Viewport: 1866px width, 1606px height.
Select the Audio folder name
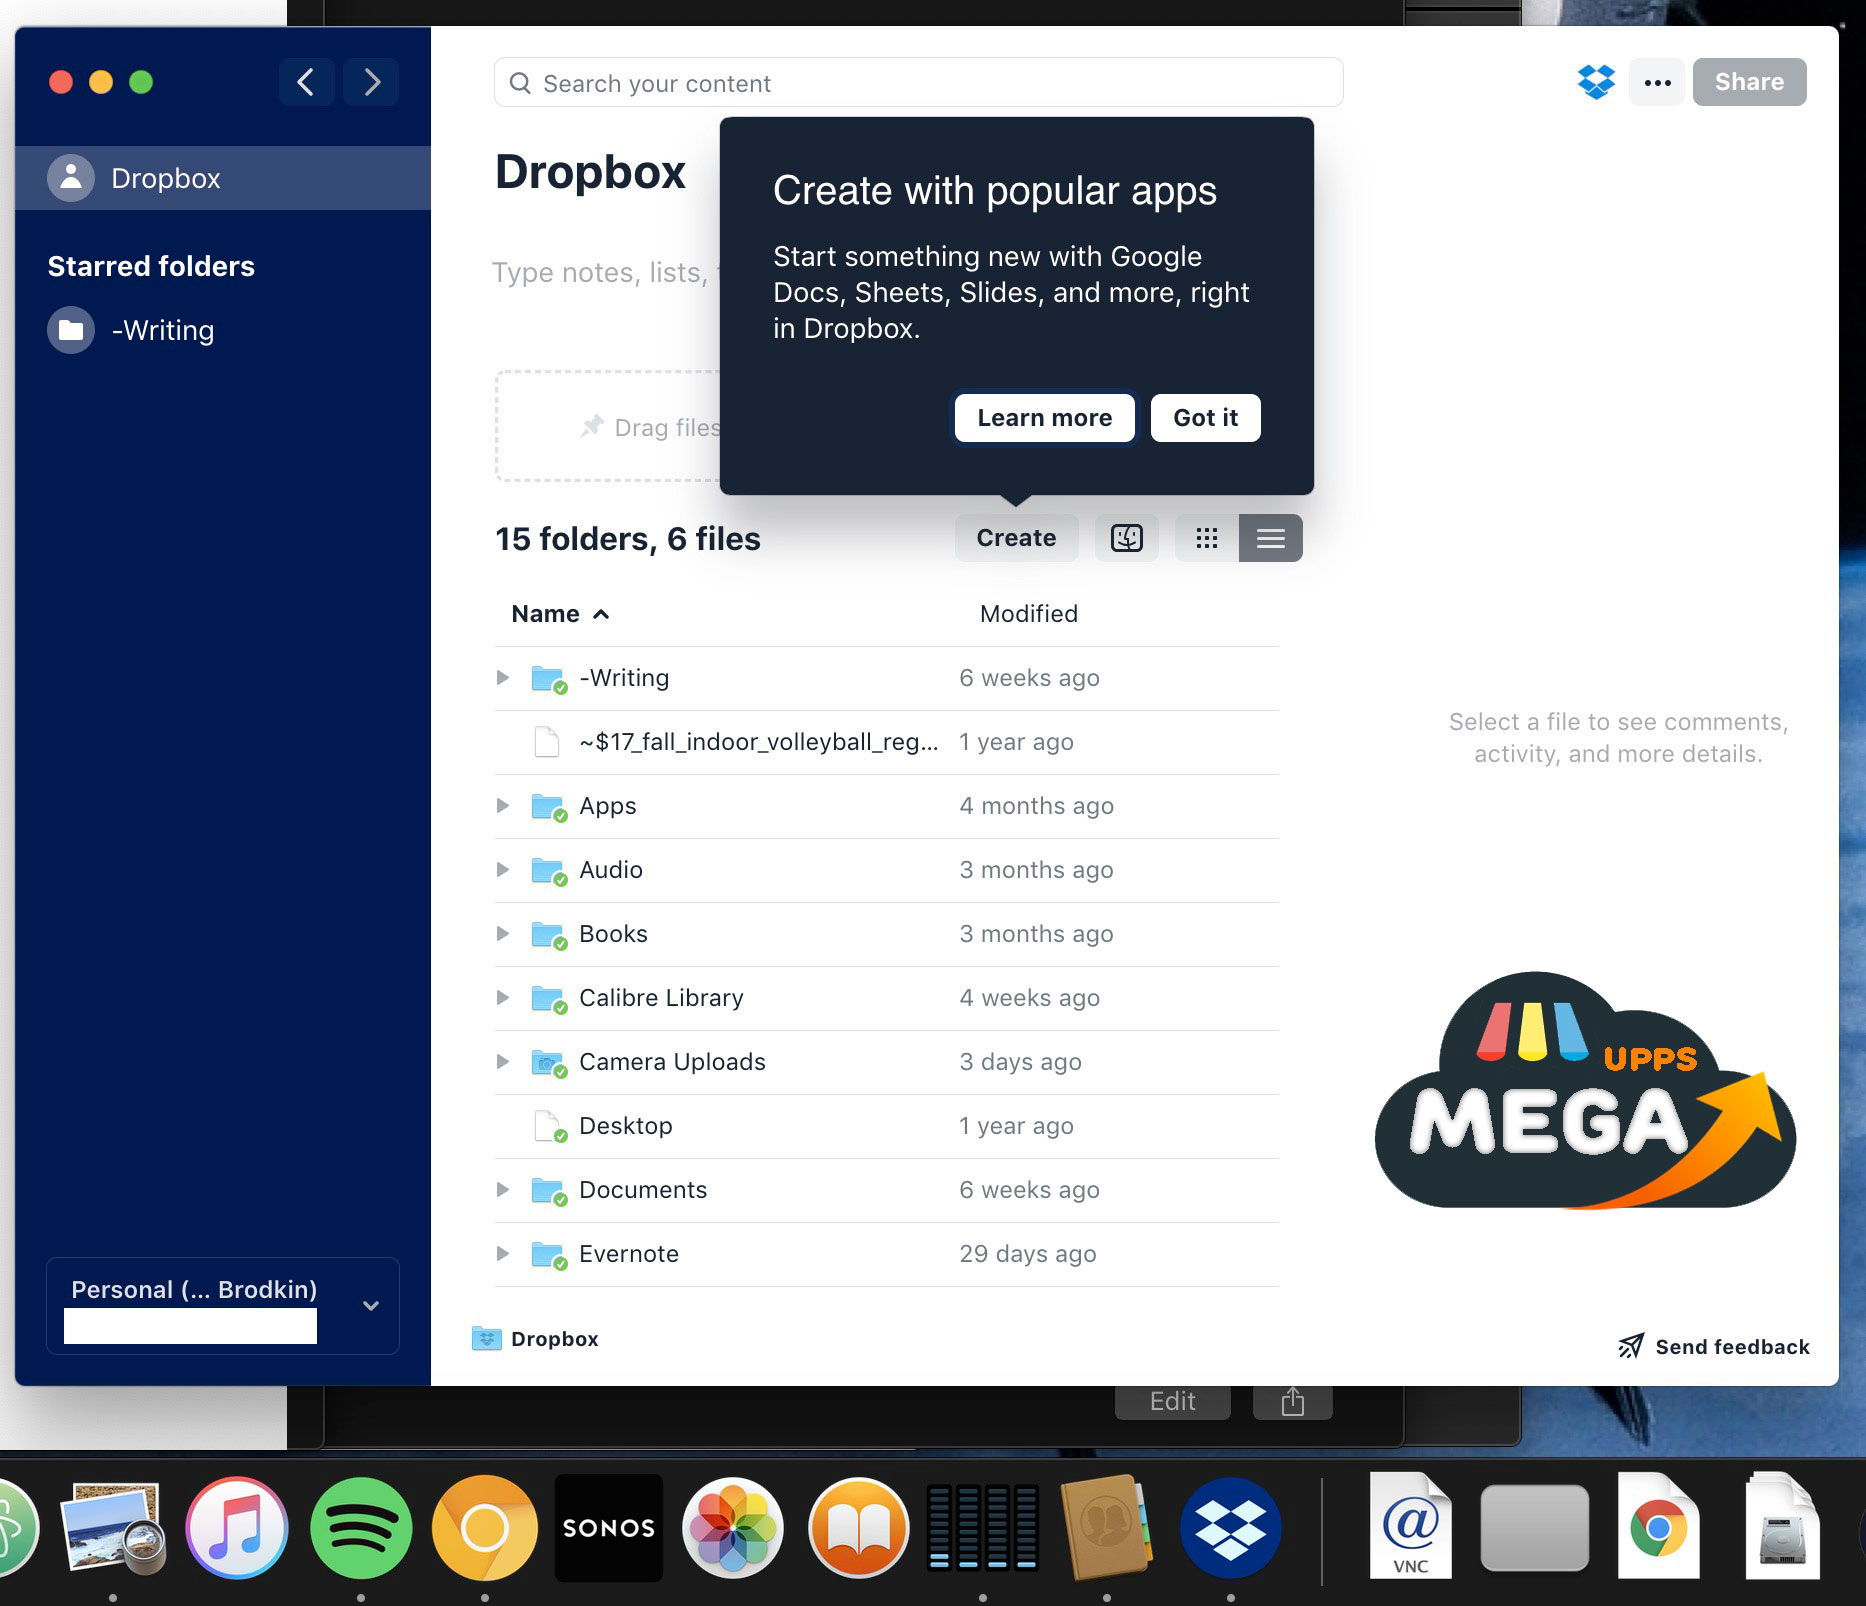point(611,870)
